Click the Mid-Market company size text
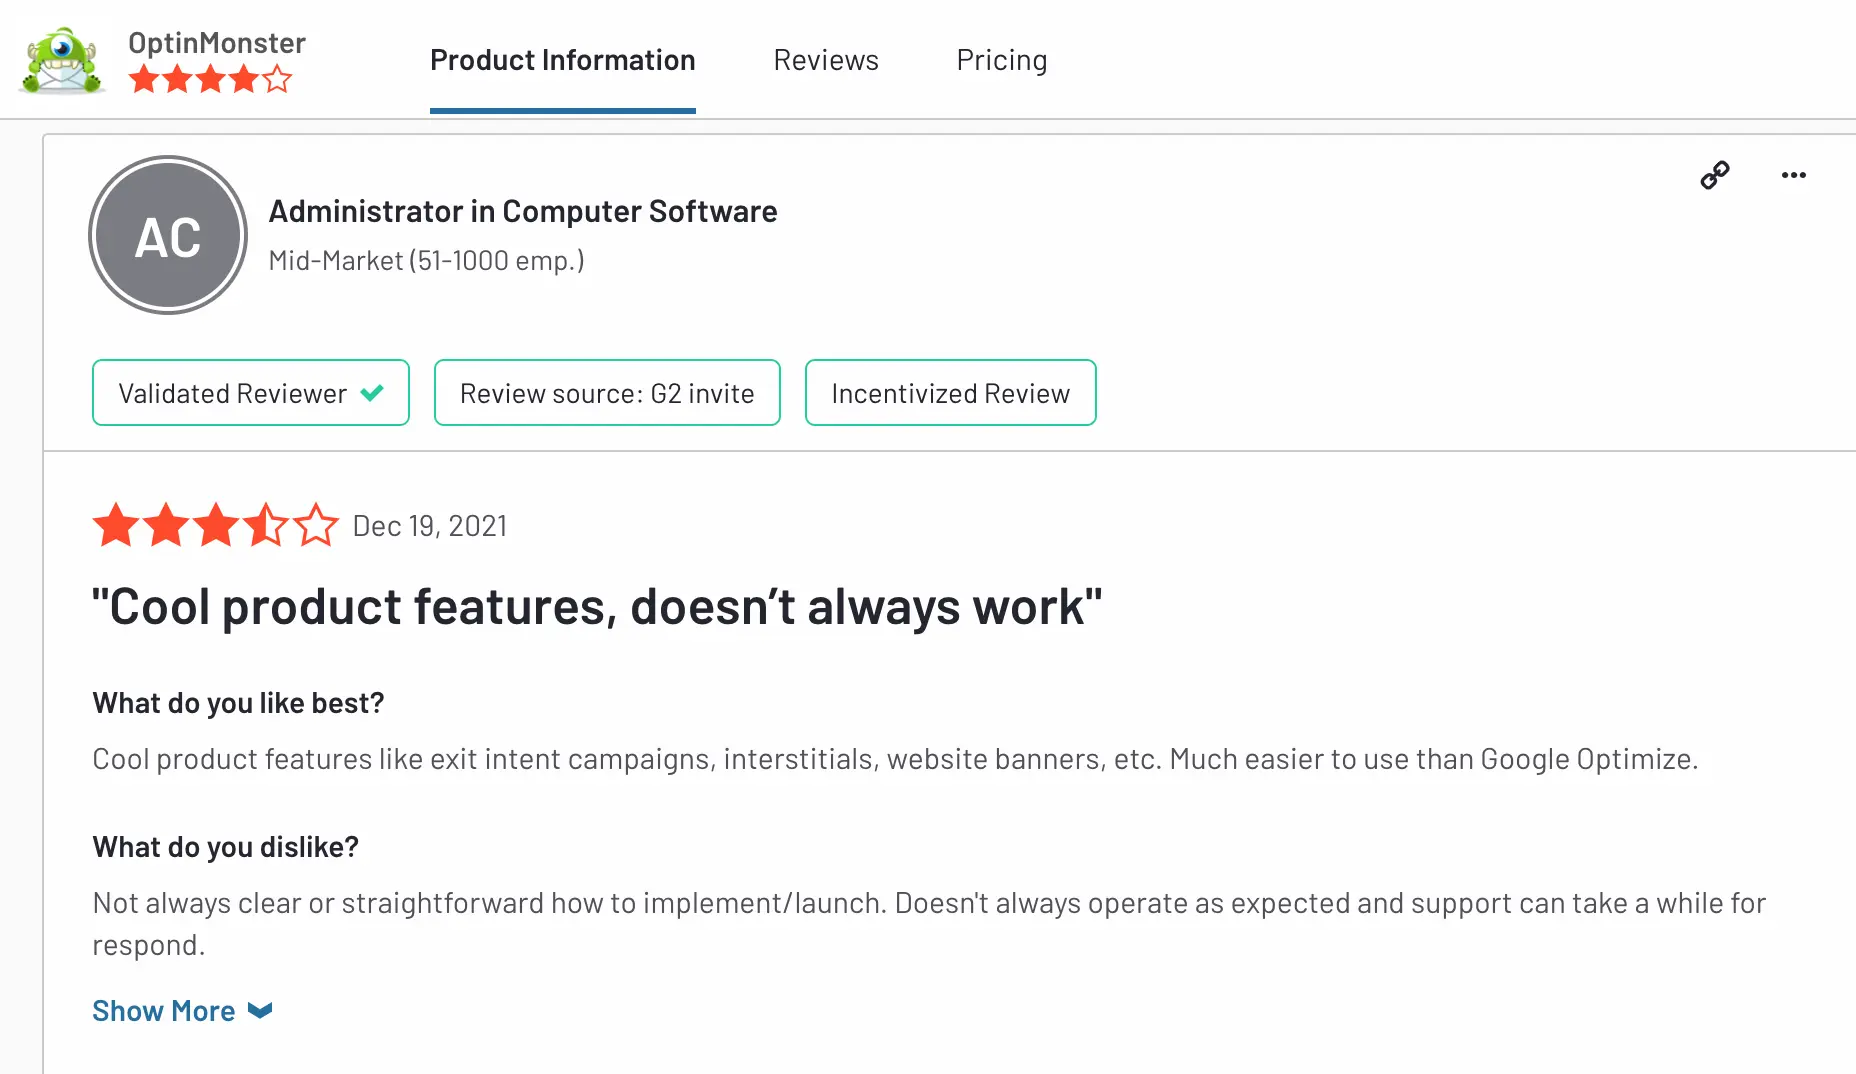The image size is (1856, 1074). [x=426, y=261]
